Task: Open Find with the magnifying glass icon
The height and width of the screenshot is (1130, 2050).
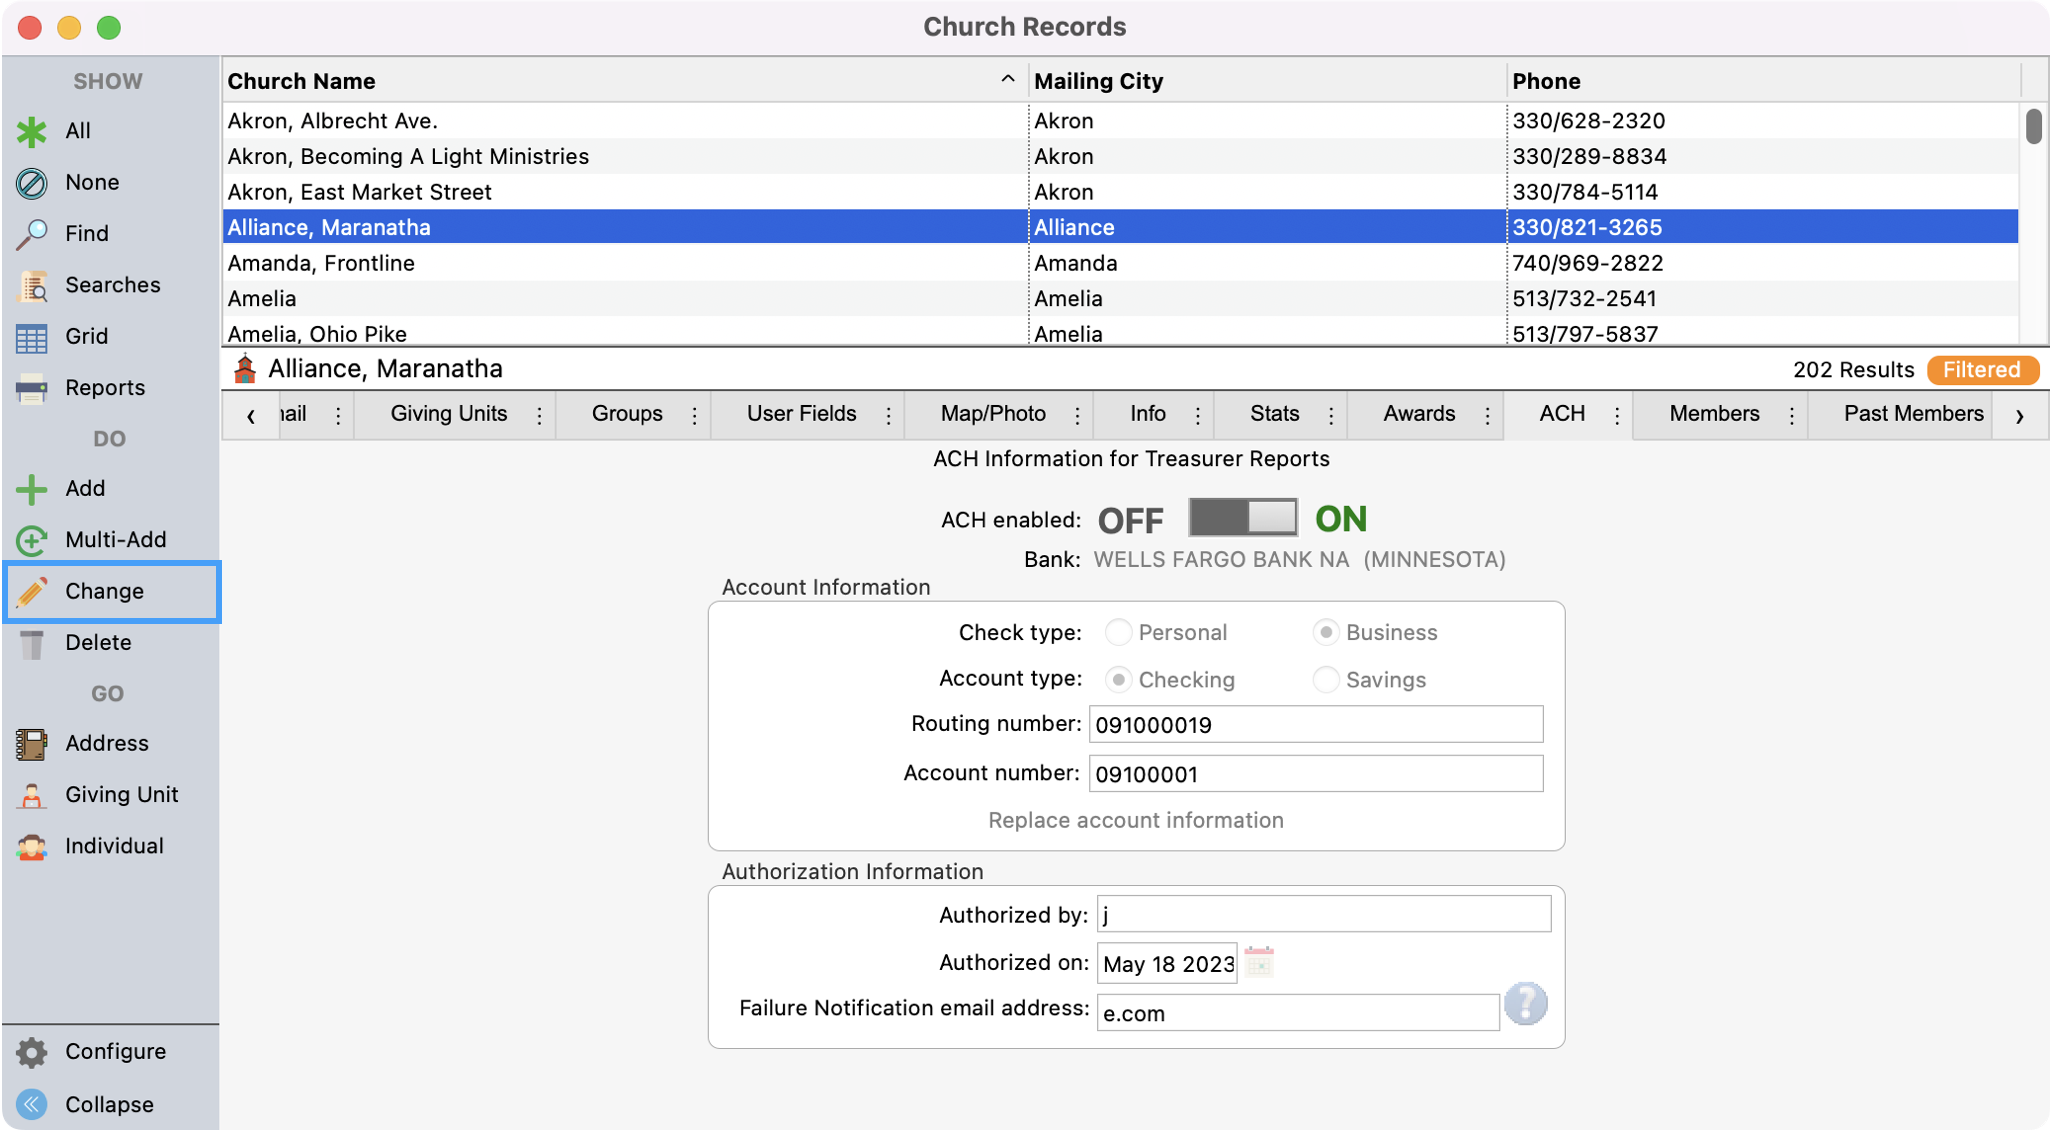Action: [32, 234]
